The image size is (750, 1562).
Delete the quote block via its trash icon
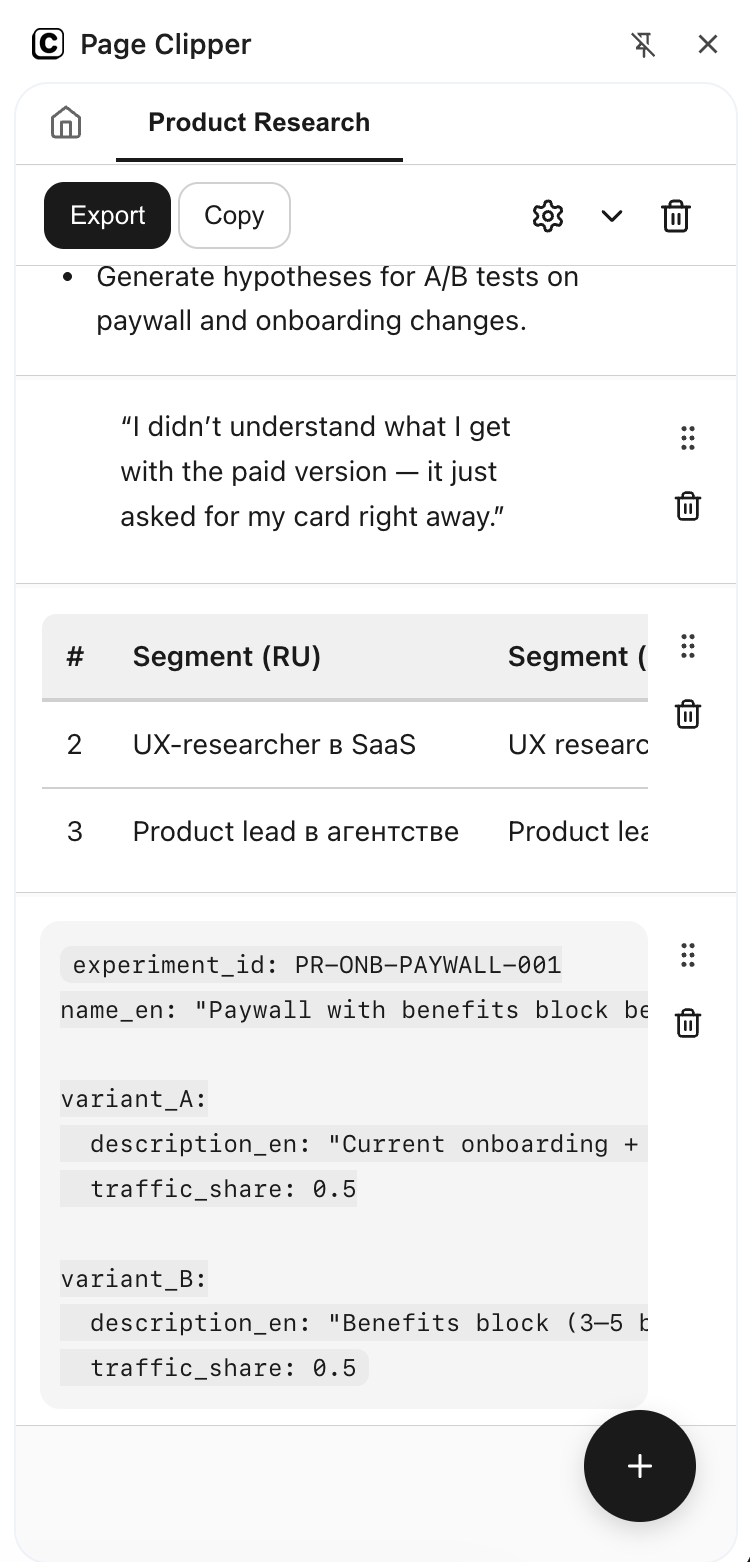[x=687, y=506]
